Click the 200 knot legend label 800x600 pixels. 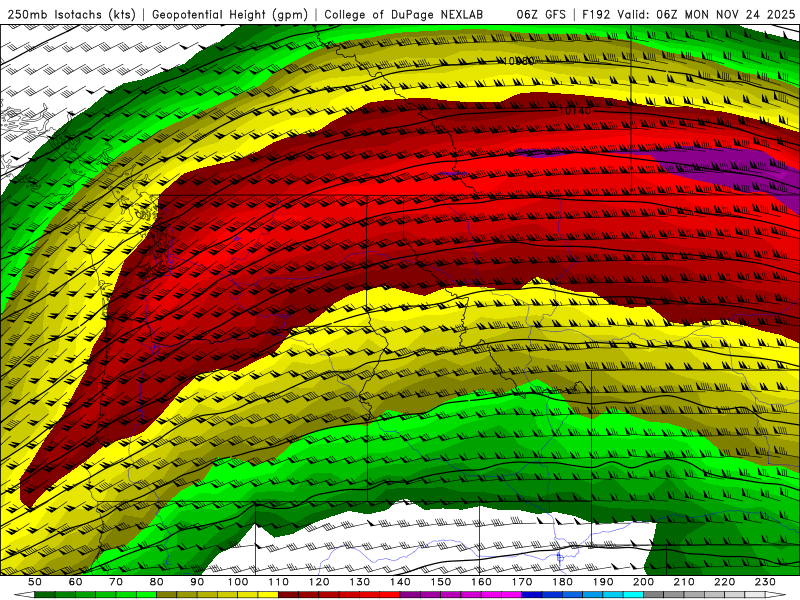tap(643, 582)
